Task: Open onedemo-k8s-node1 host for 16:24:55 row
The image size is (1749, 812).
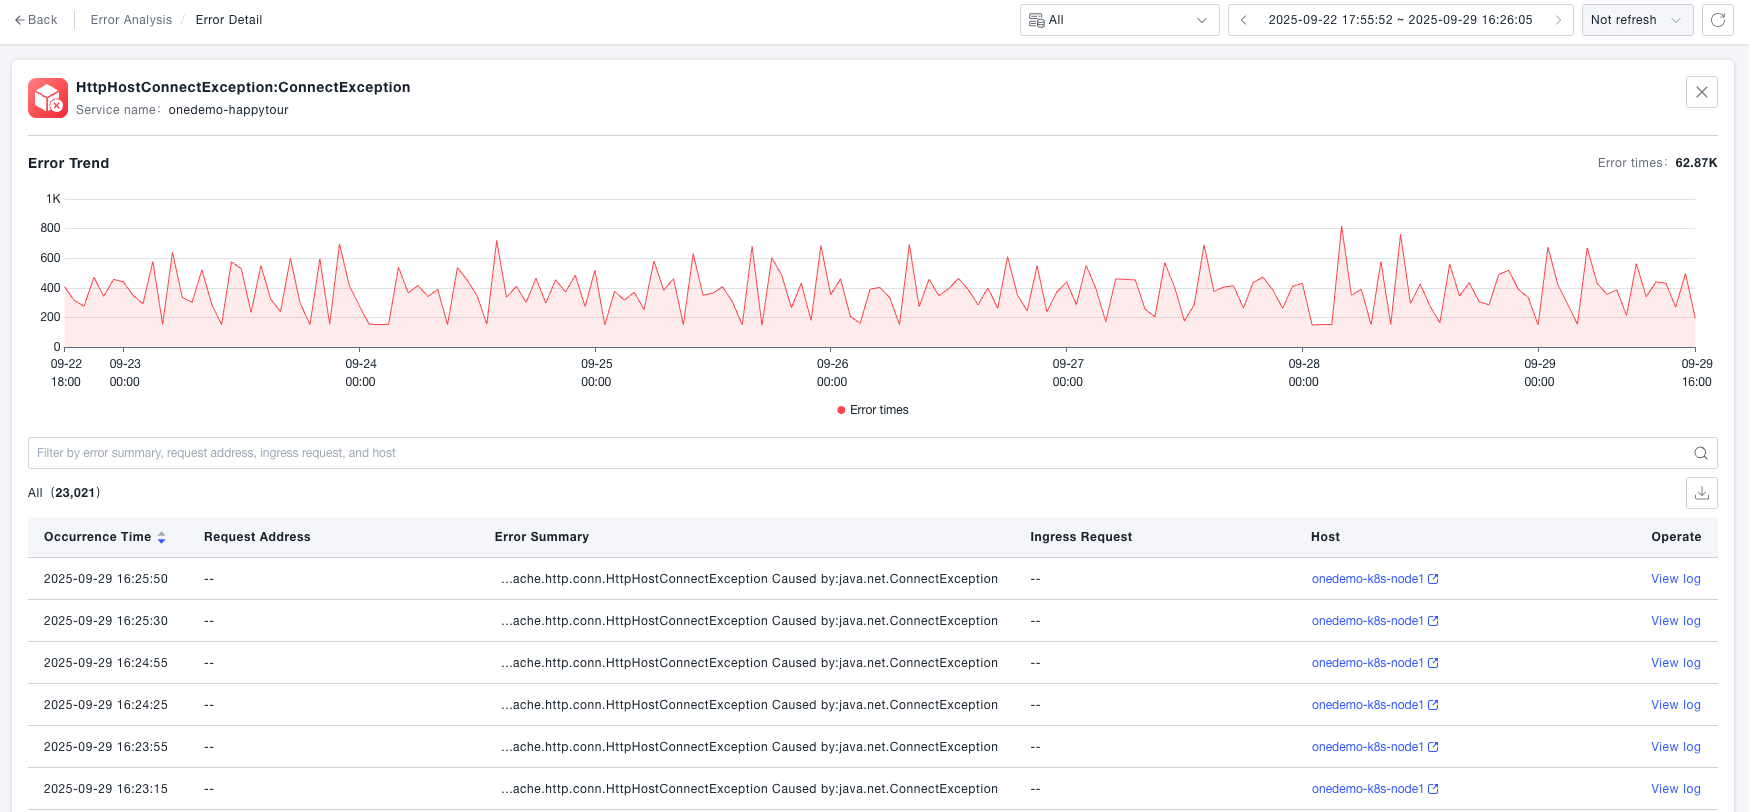Action: click(x=1367, y=663)
